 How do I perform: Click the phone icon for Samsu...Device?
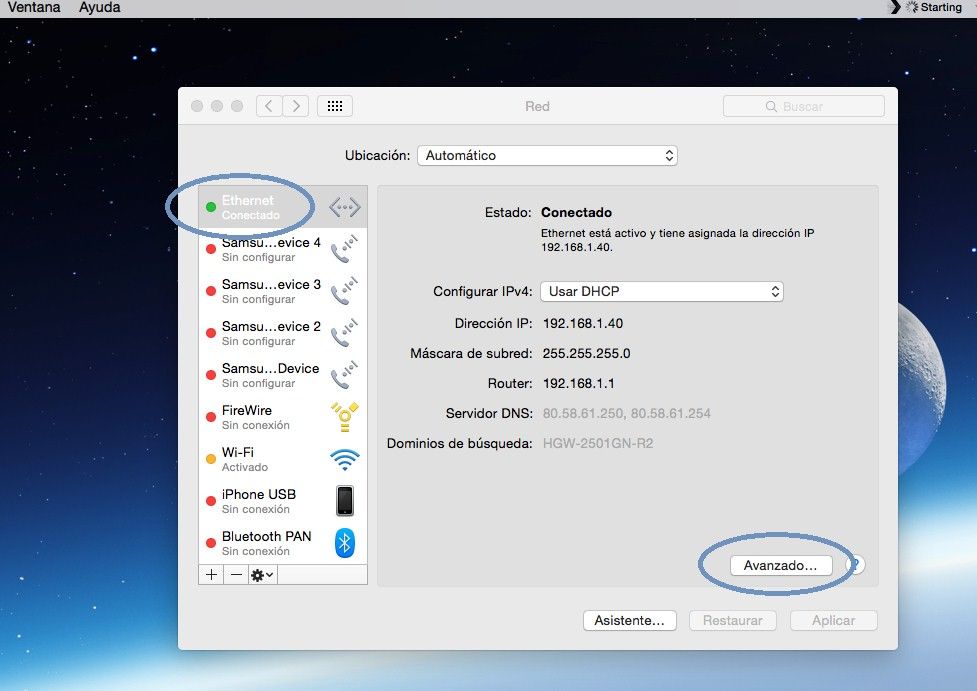345,375
